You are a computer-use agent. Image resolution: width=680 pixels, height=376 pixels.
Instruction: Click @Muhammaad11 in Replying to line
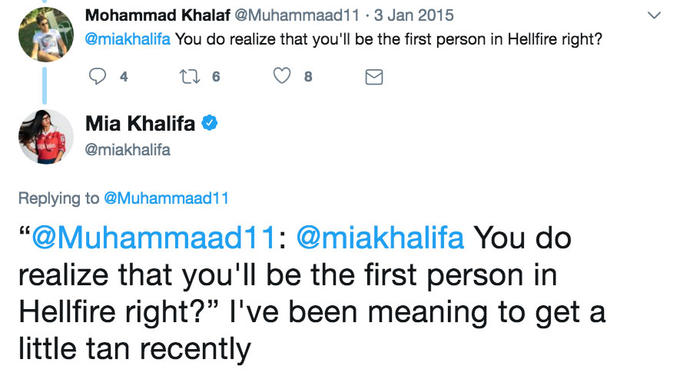[x=166, y=198]
